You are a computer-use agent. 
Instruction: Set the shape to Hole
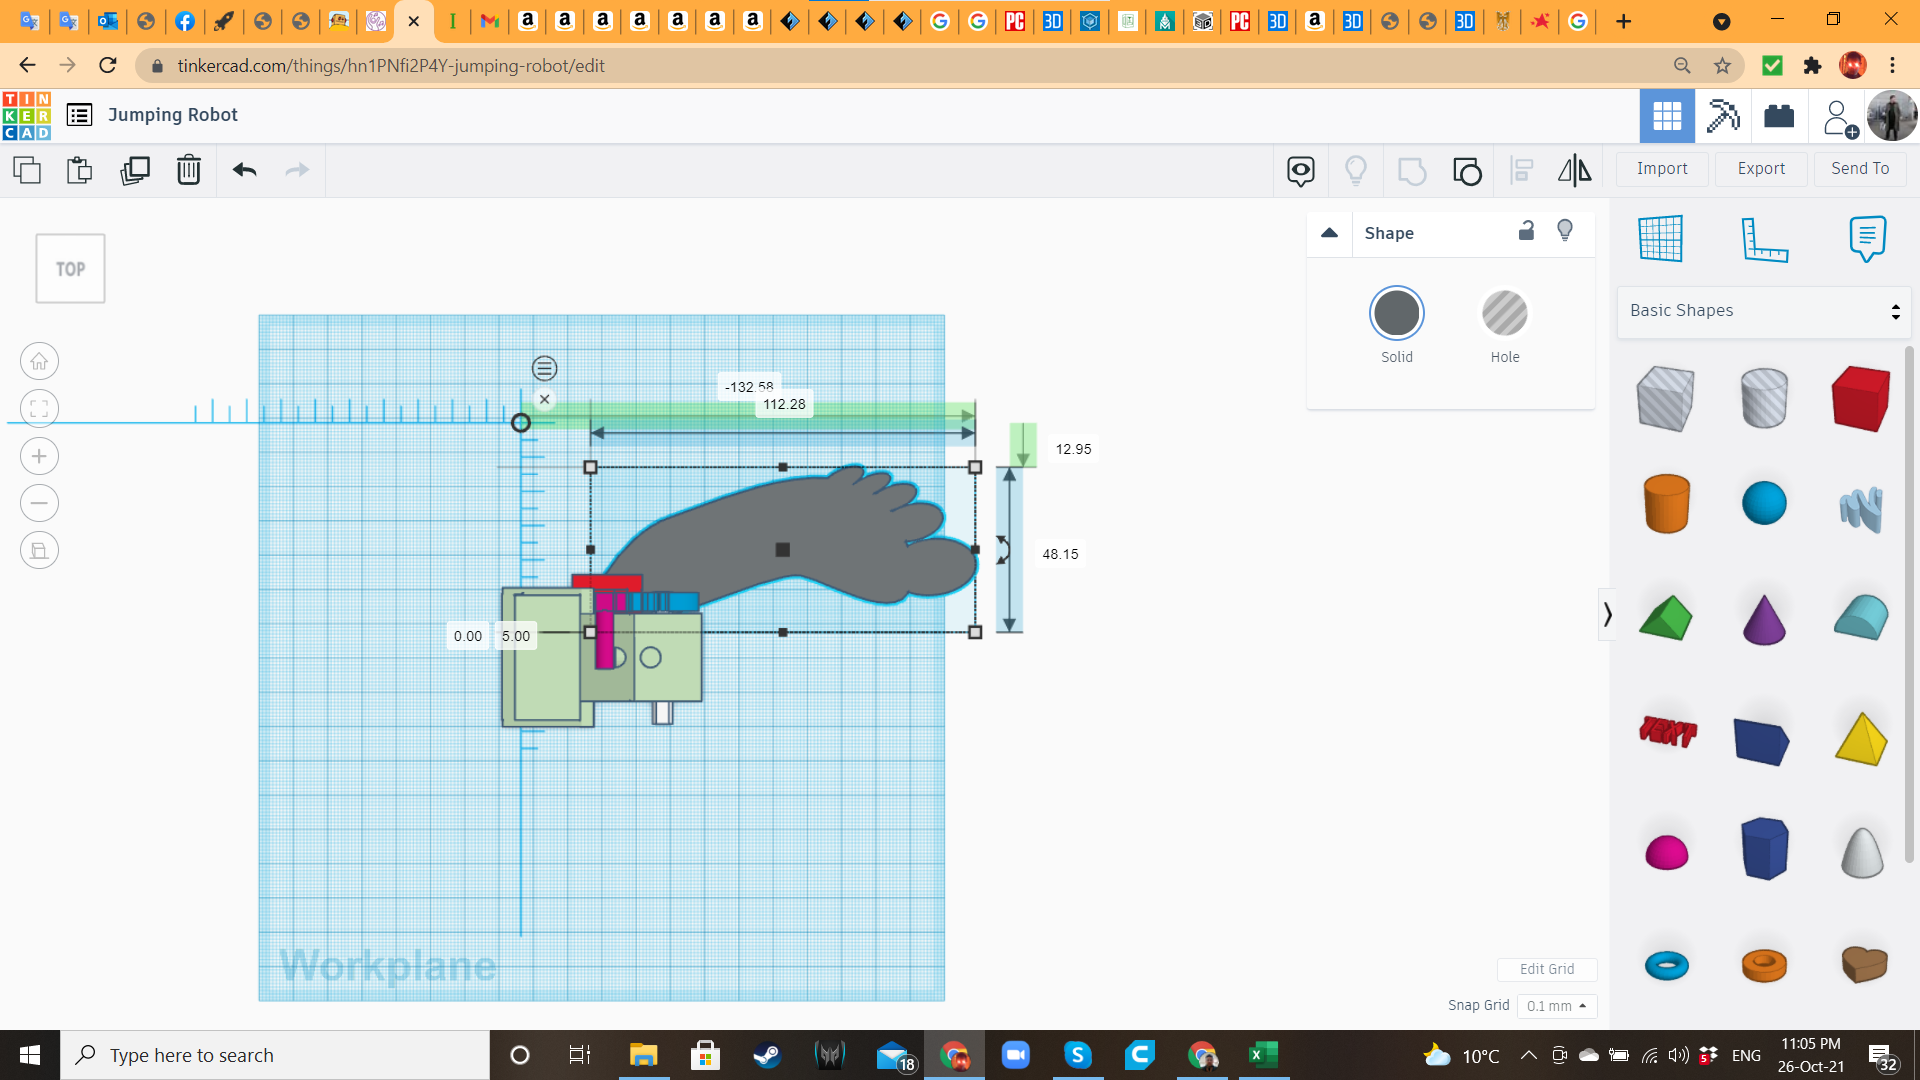click(1504, 314)
